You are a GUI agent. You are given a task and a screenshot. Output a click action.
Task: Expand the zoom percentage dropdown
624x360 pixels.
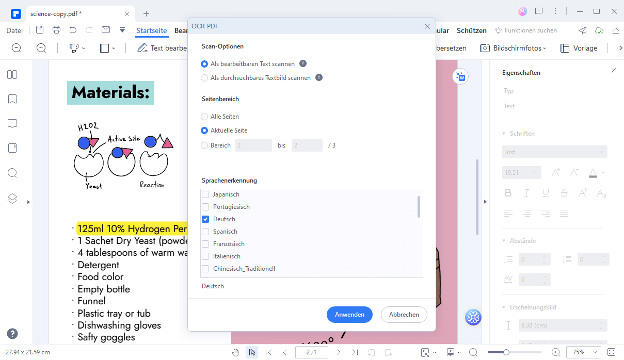(x=595, y=352)
